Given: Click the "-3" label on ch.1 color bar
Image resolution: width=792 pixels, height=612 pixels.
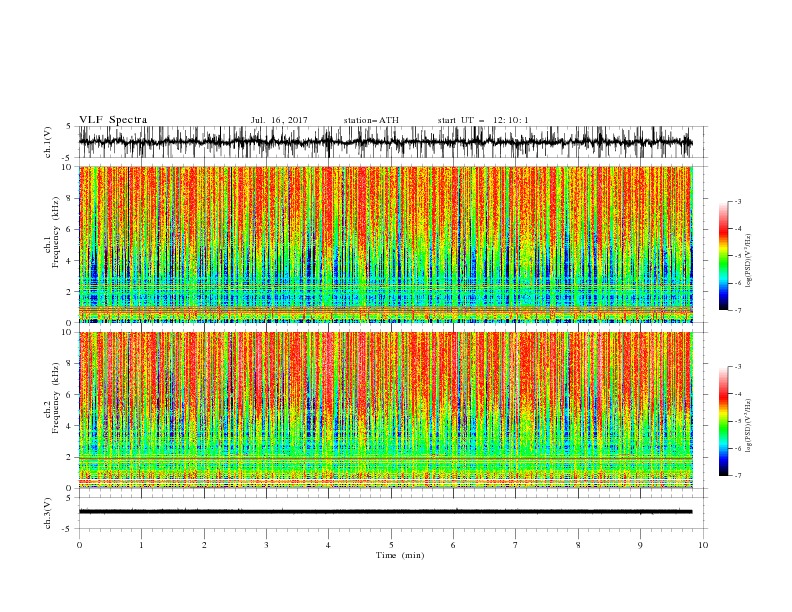Looking at the screenshot, I should [738, 201].
